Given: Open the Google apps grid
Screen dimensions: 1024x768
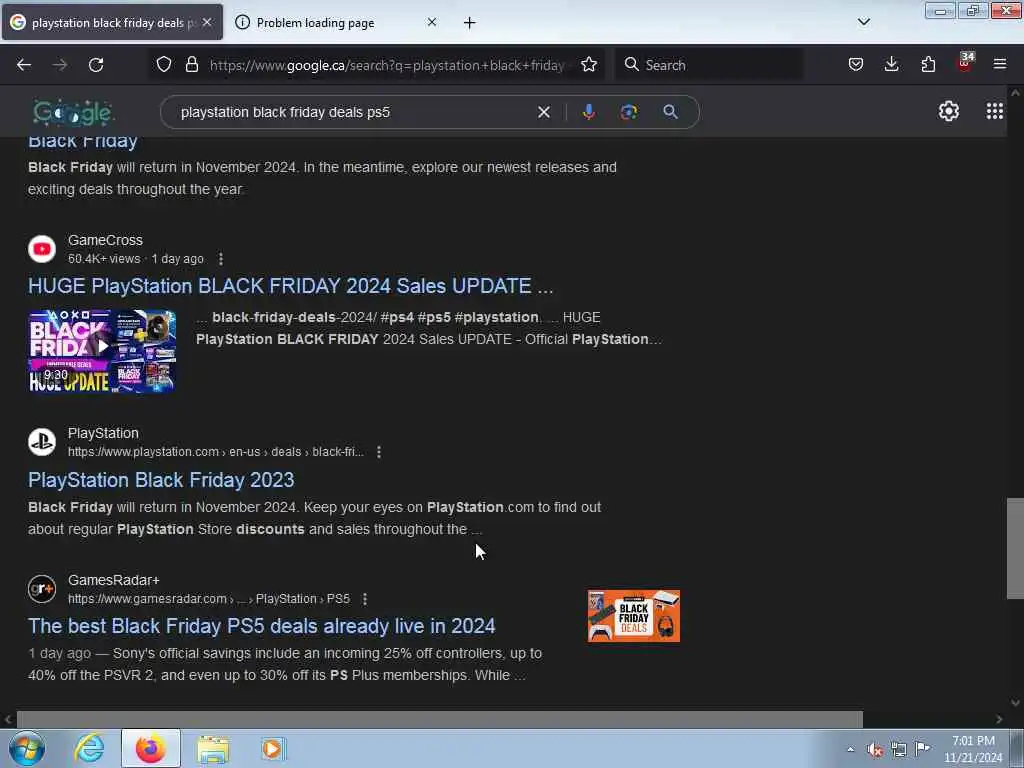Looking at the screenshot, I should [x=995, y=112].
